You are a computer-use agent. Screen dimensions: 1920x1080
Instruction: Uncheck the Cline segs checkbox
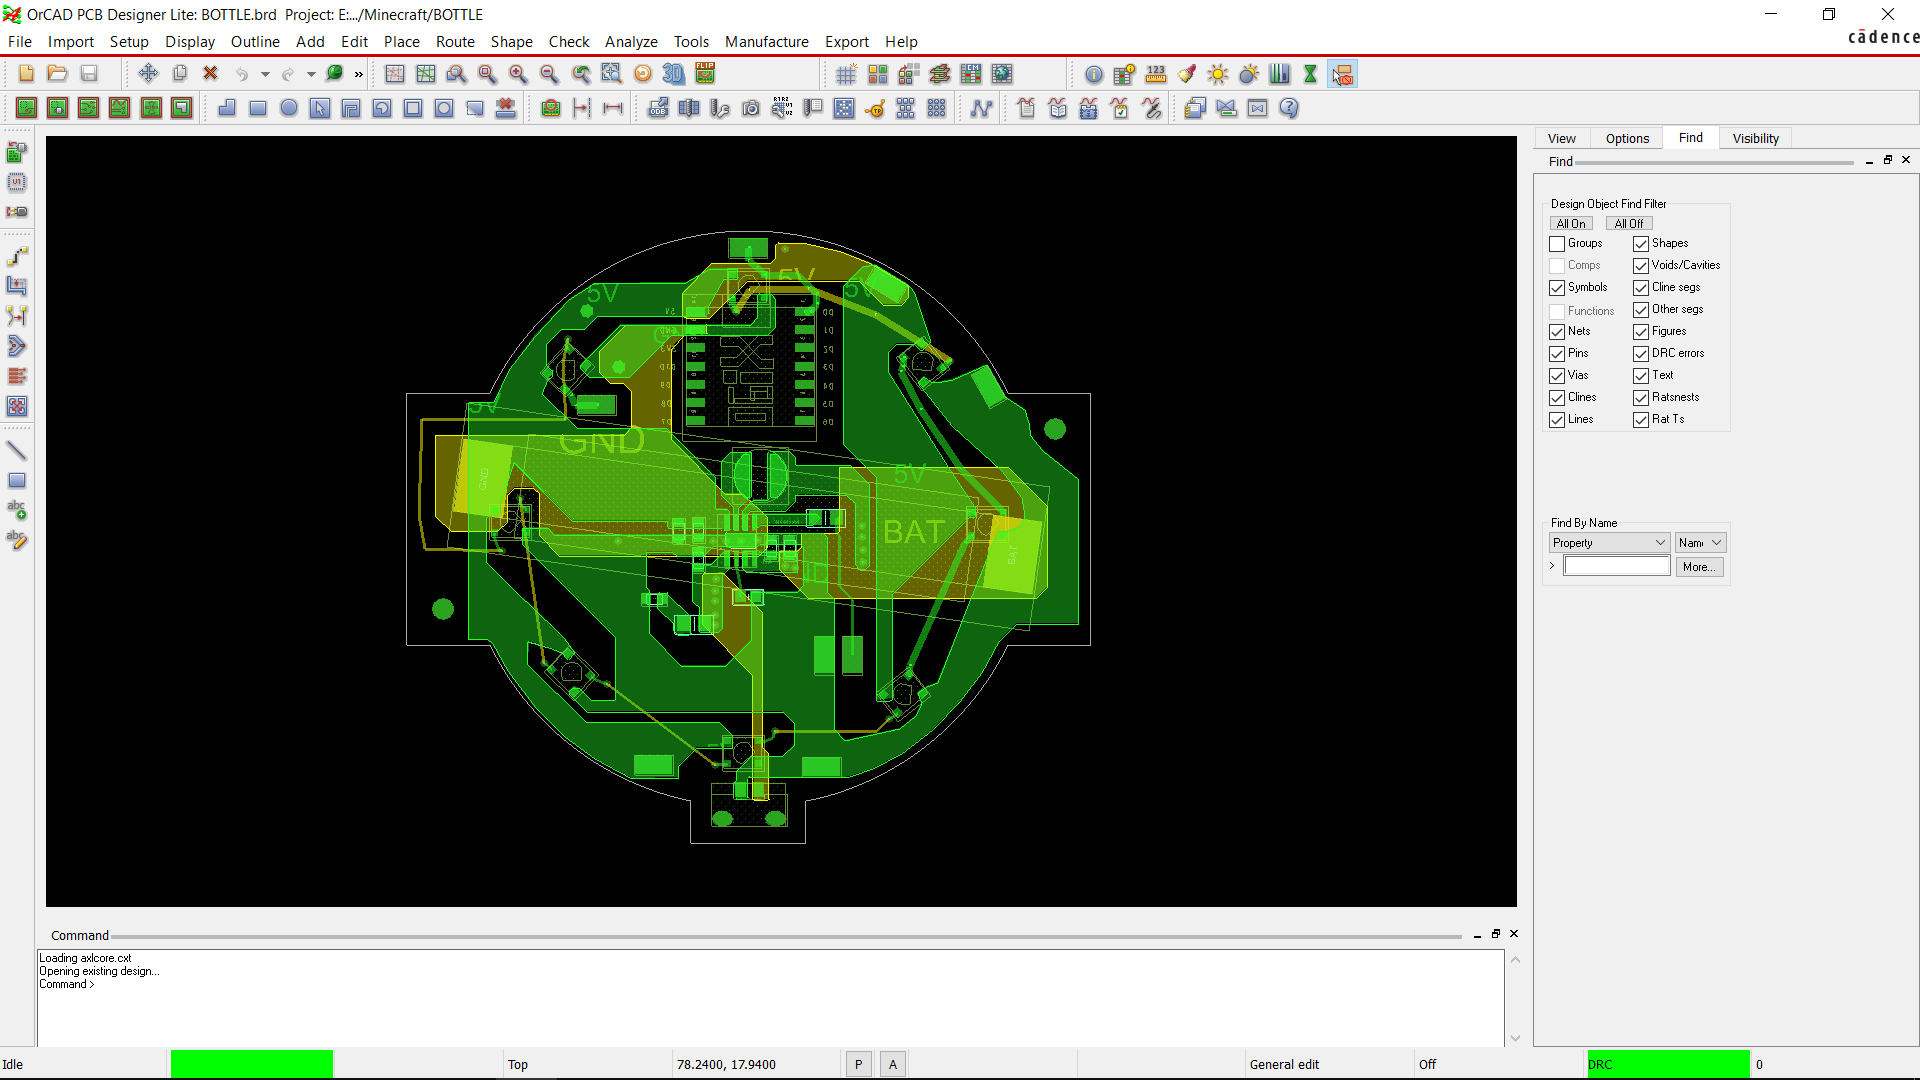[1641, 288]
